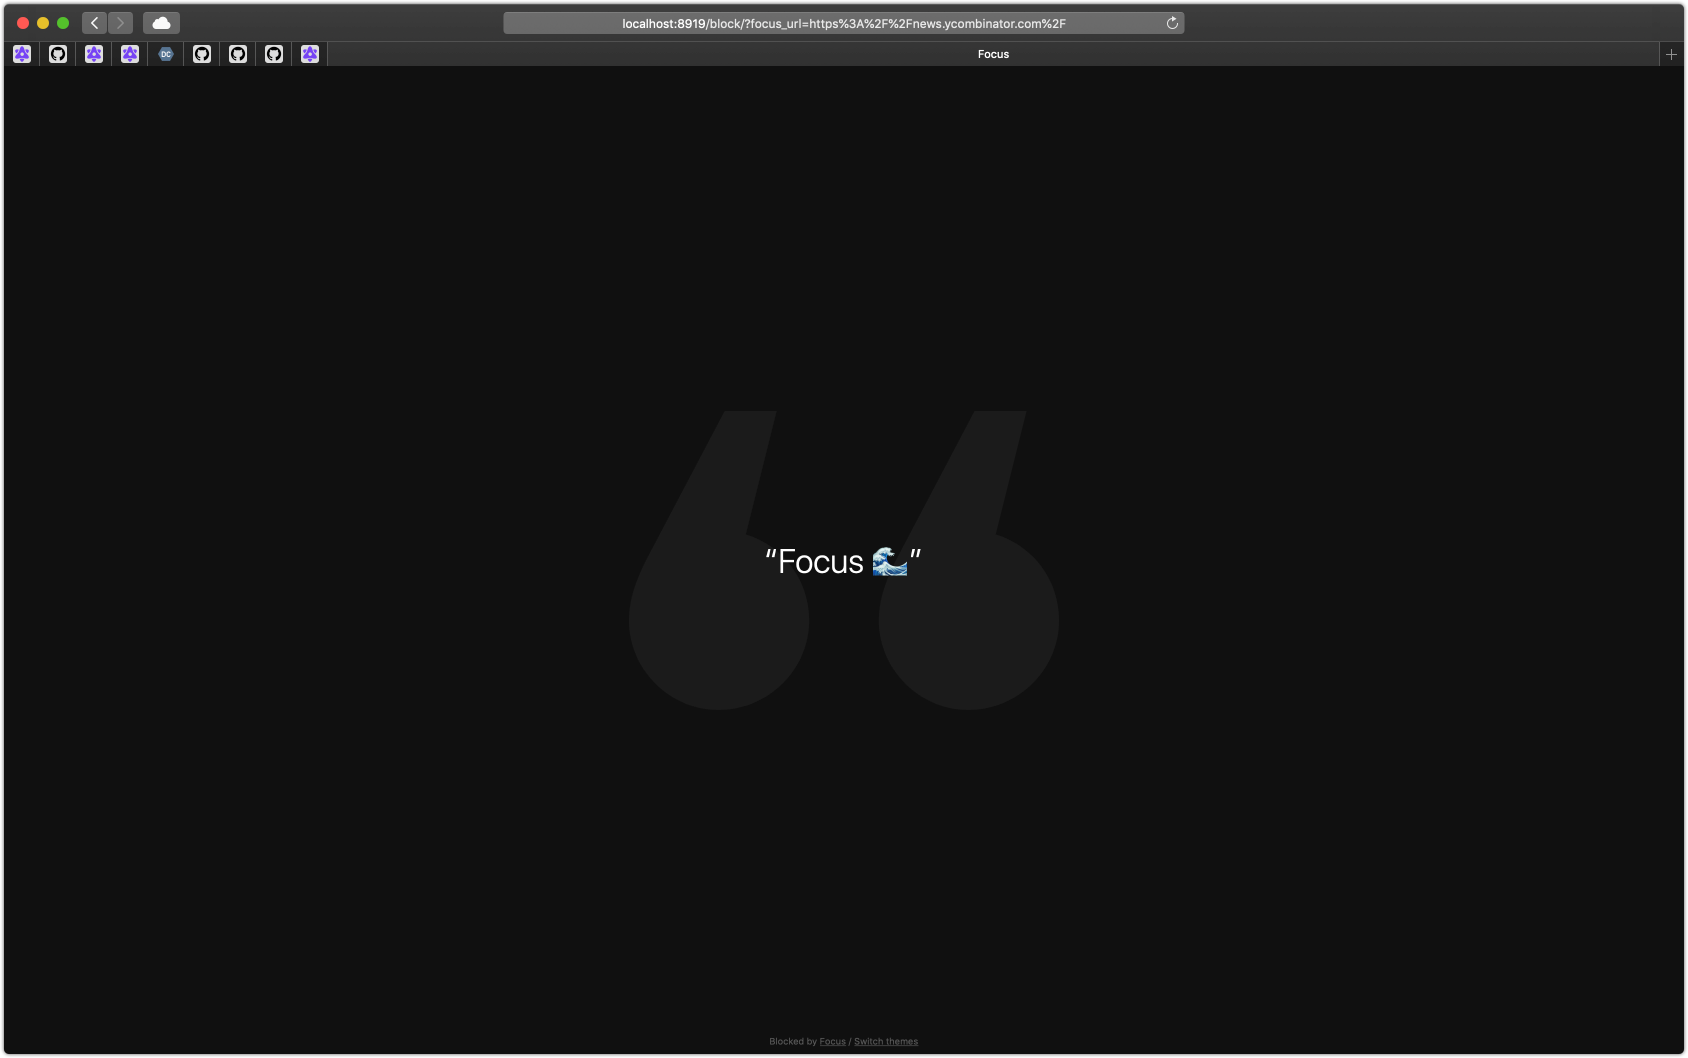
Task: Open the GitHub pinned tab before the last purple tab
Action: [x=274, y=54]
